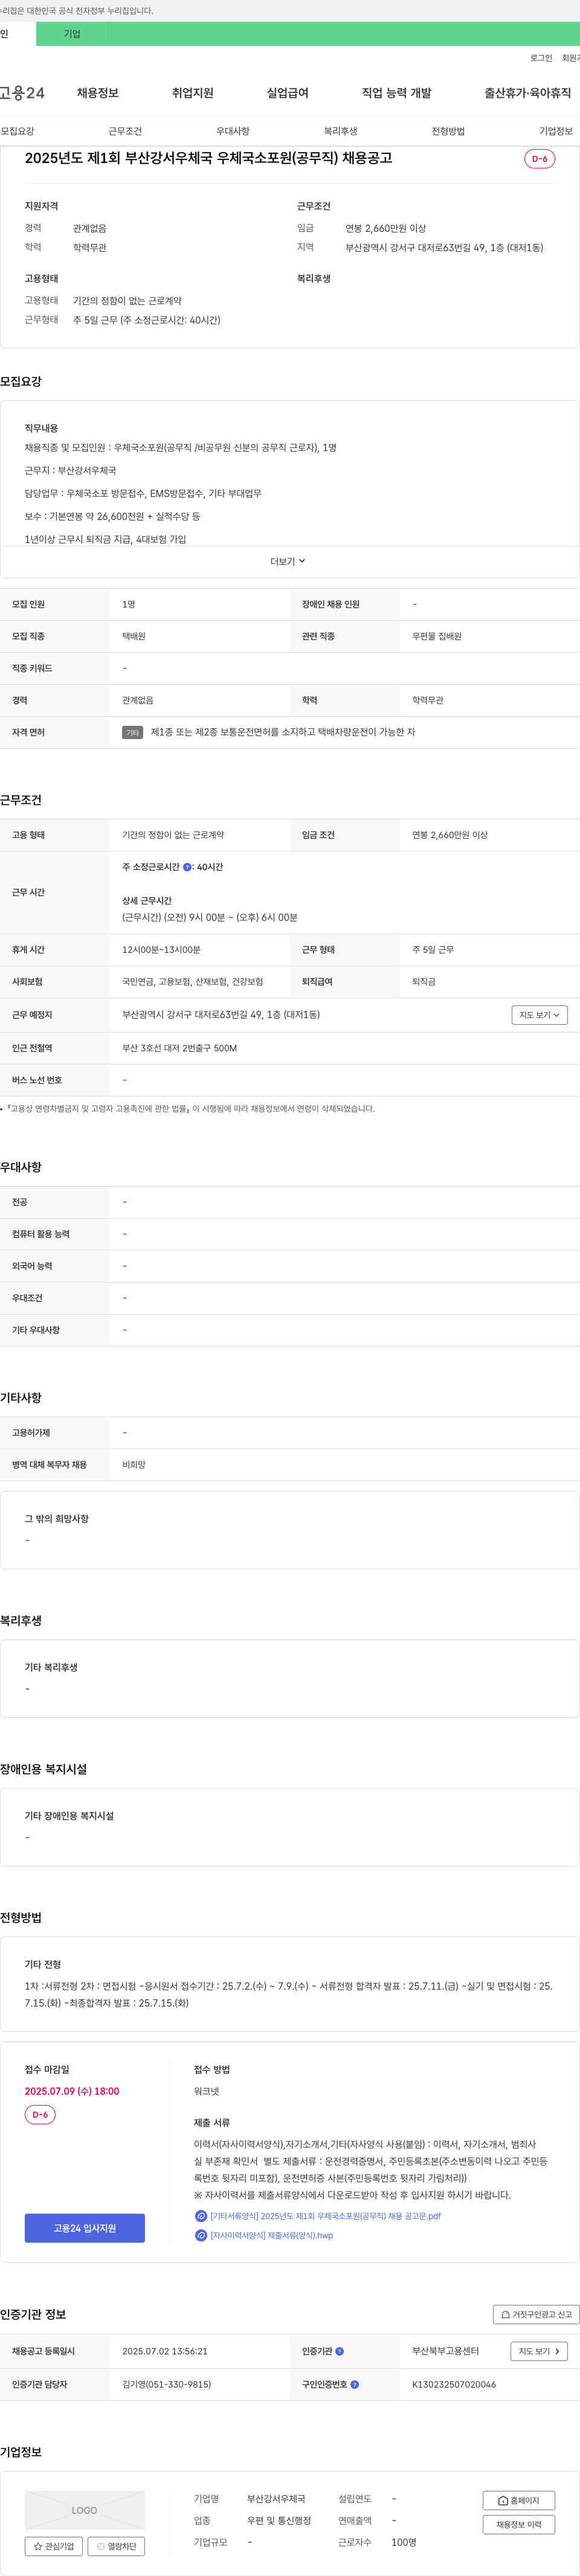Click the 비희망 military service value
This screenshot has height=2576, width=580.
pyautogui.click(x=134, y=1465)
